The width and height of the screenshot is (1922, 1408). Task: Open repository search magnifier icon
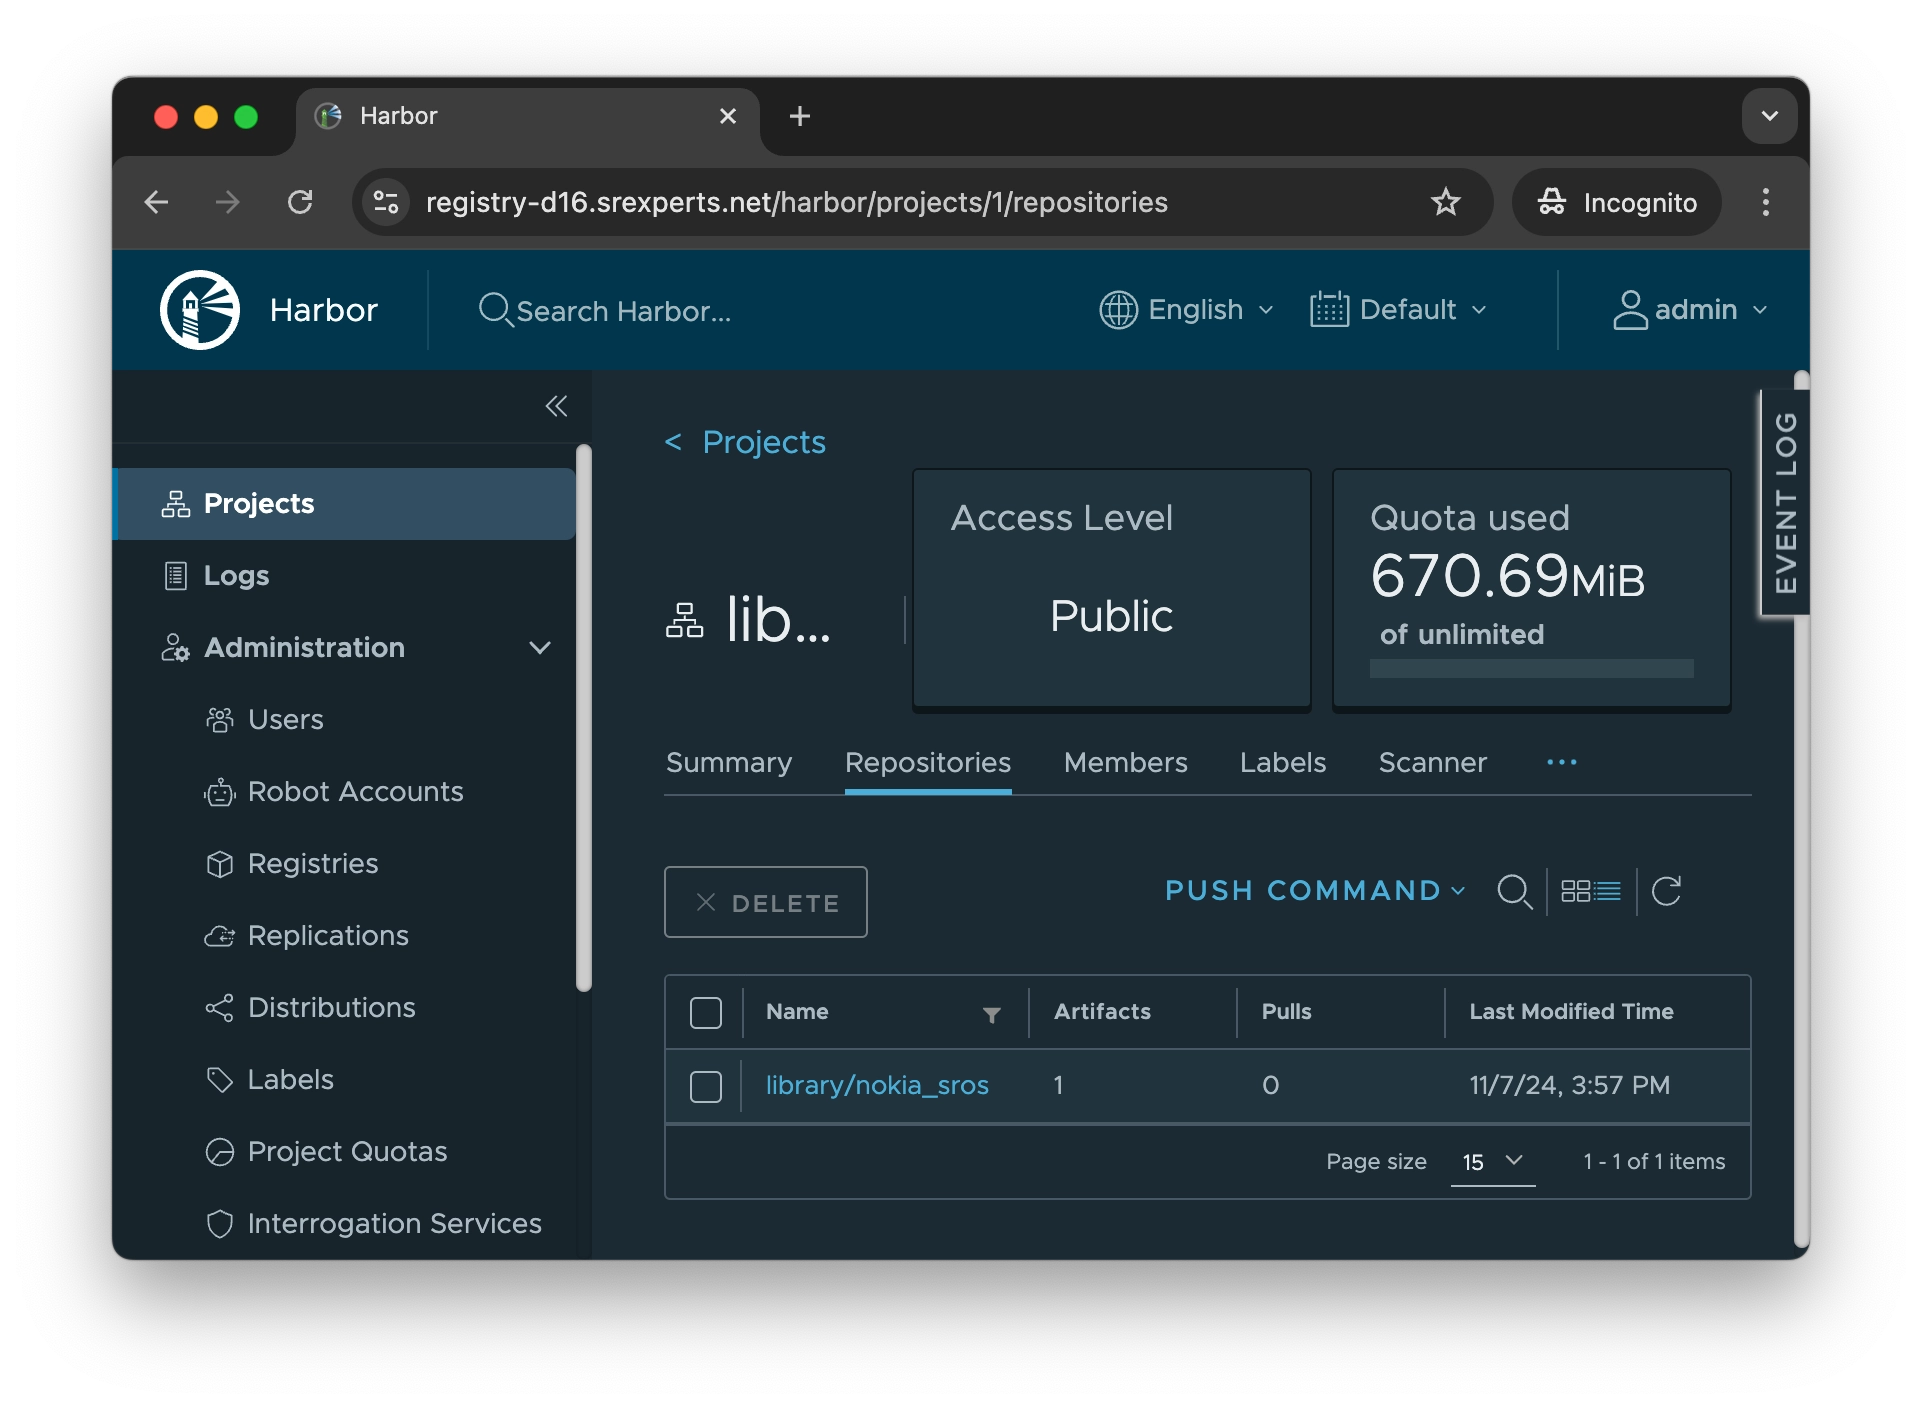pyautogui.click(x=1514, y=891)
